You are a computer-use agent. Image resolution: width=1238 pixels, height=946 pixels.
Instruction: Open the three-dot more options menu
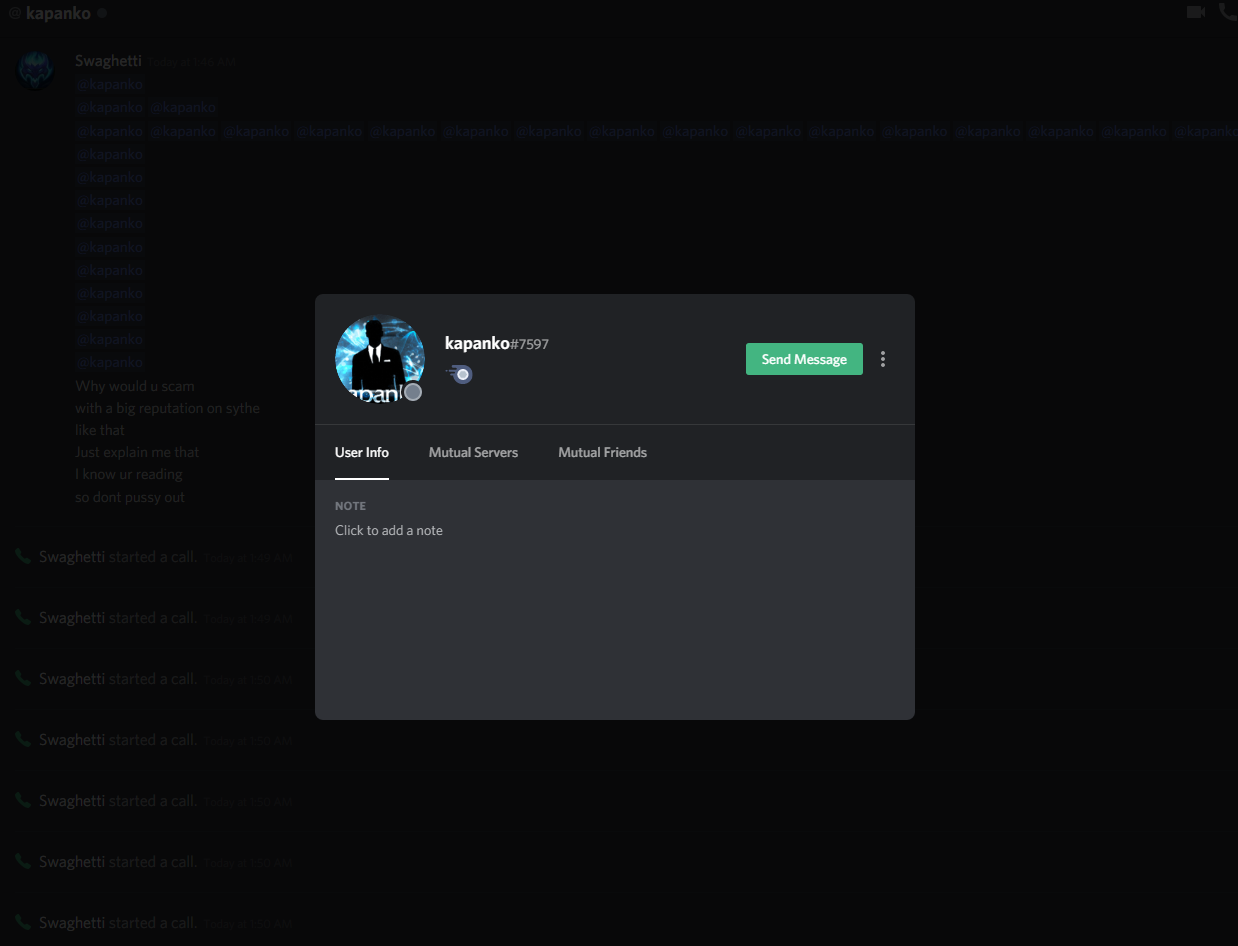(882, 359)
